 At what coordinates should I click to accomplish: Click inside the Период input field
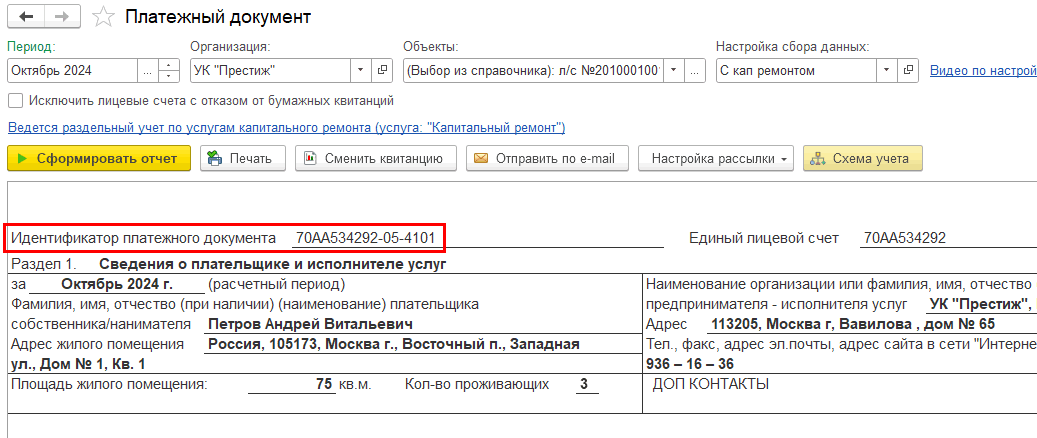point(70,71)
